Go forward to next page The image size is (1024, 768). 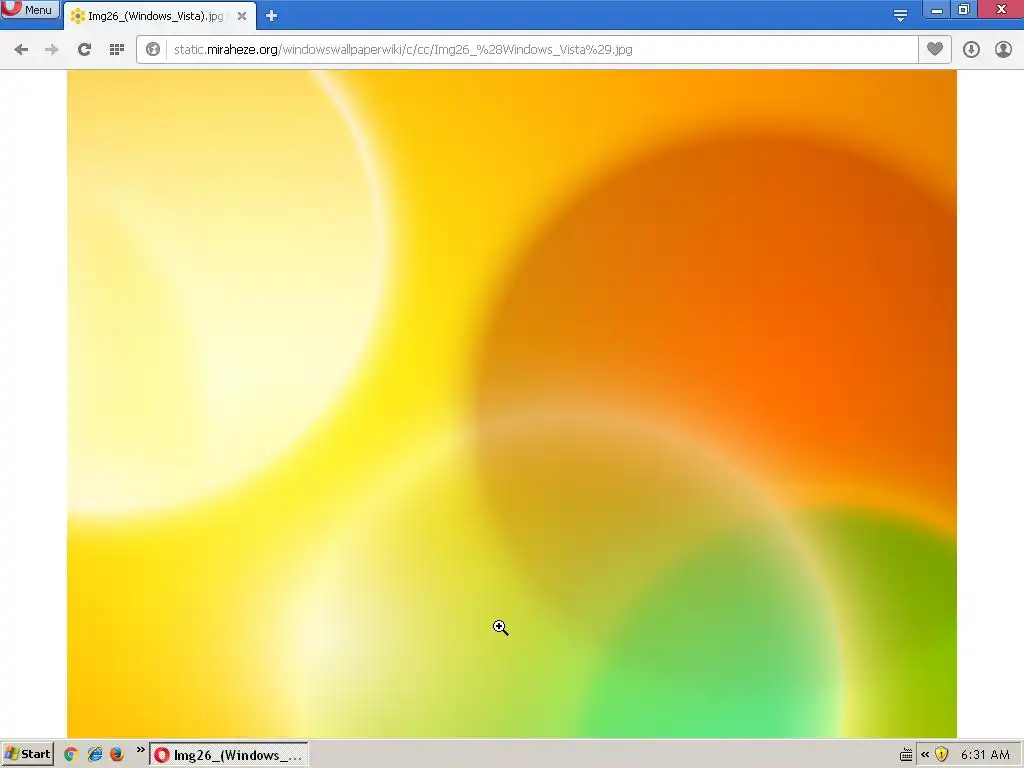tap(52, 50)
